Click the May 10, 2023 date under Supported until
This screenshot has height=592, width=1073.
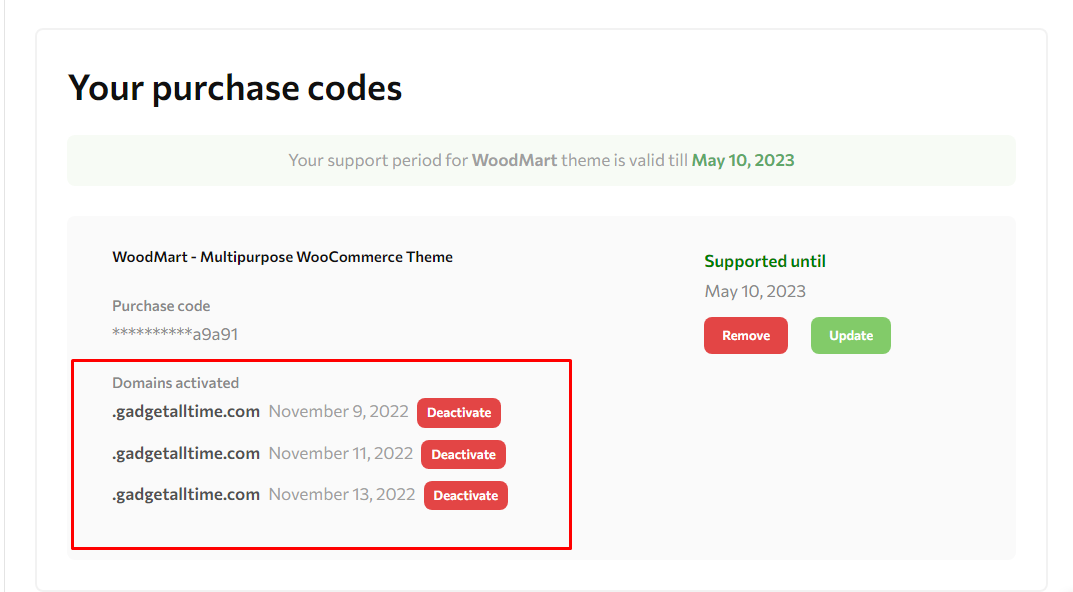(755, 292)
